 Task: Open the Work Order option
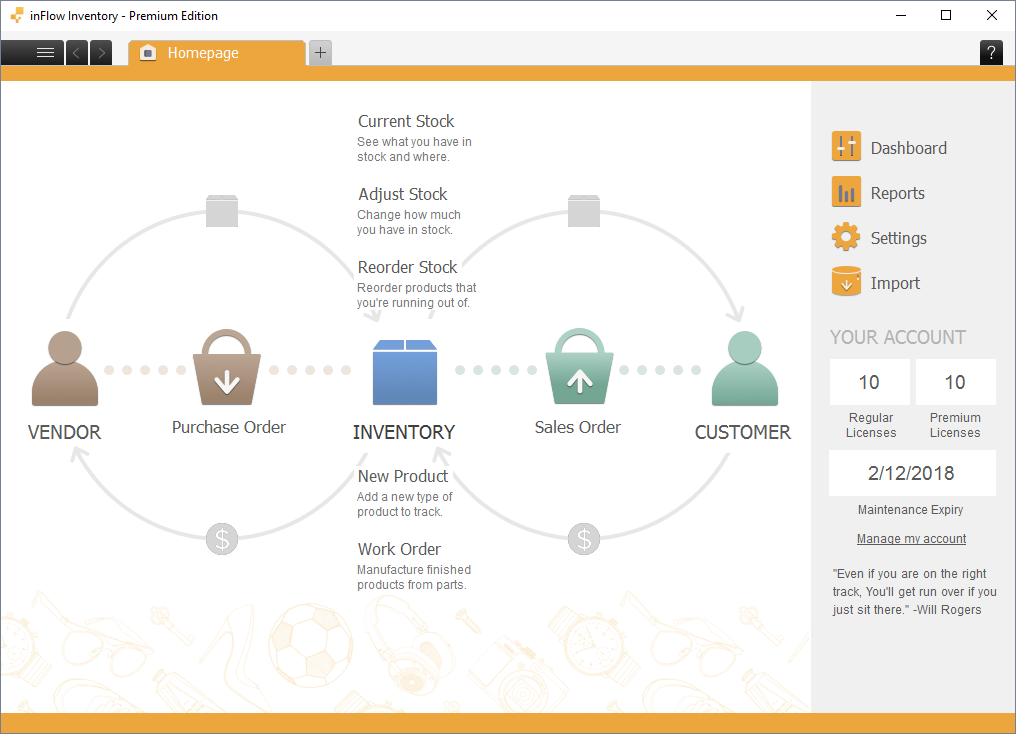click(x=399, y=549)
